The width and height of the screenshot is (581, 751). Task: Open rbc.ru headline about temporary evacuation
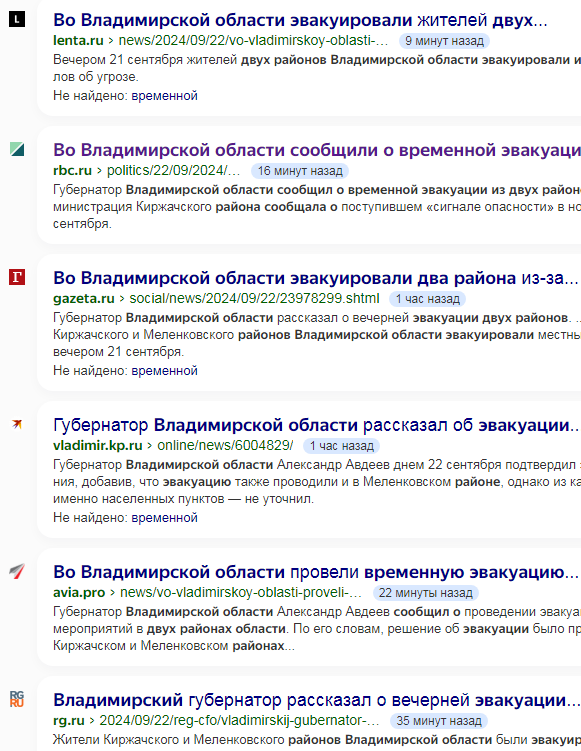pos(317,150)
